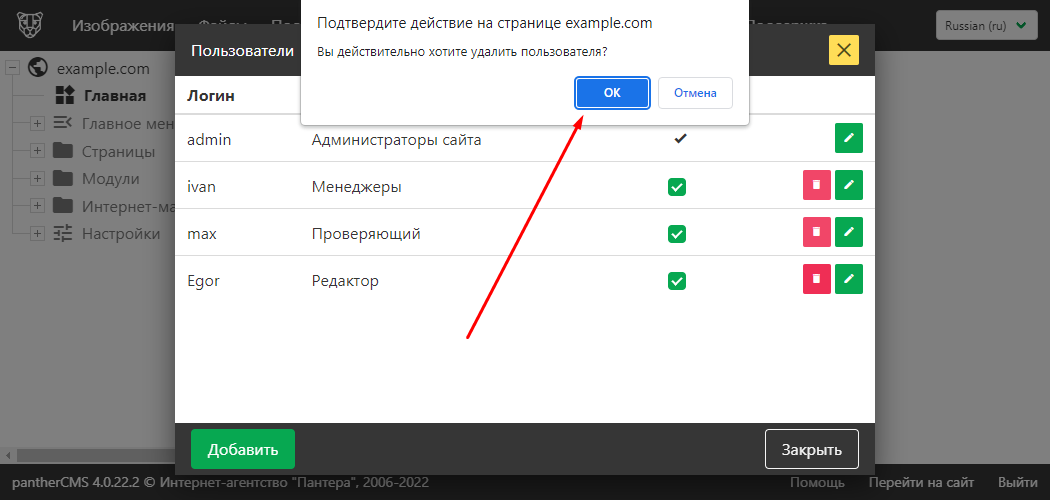Click the Egor login cell

(x=204, y=280)
